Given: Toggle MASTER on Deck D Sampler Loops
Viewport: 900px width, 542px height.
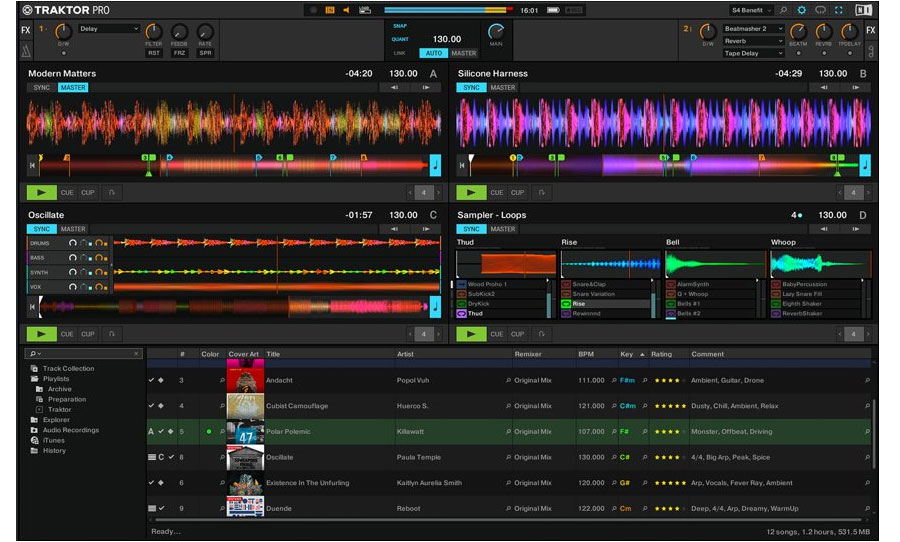Looking at the screenshot, I should point(503,229).
